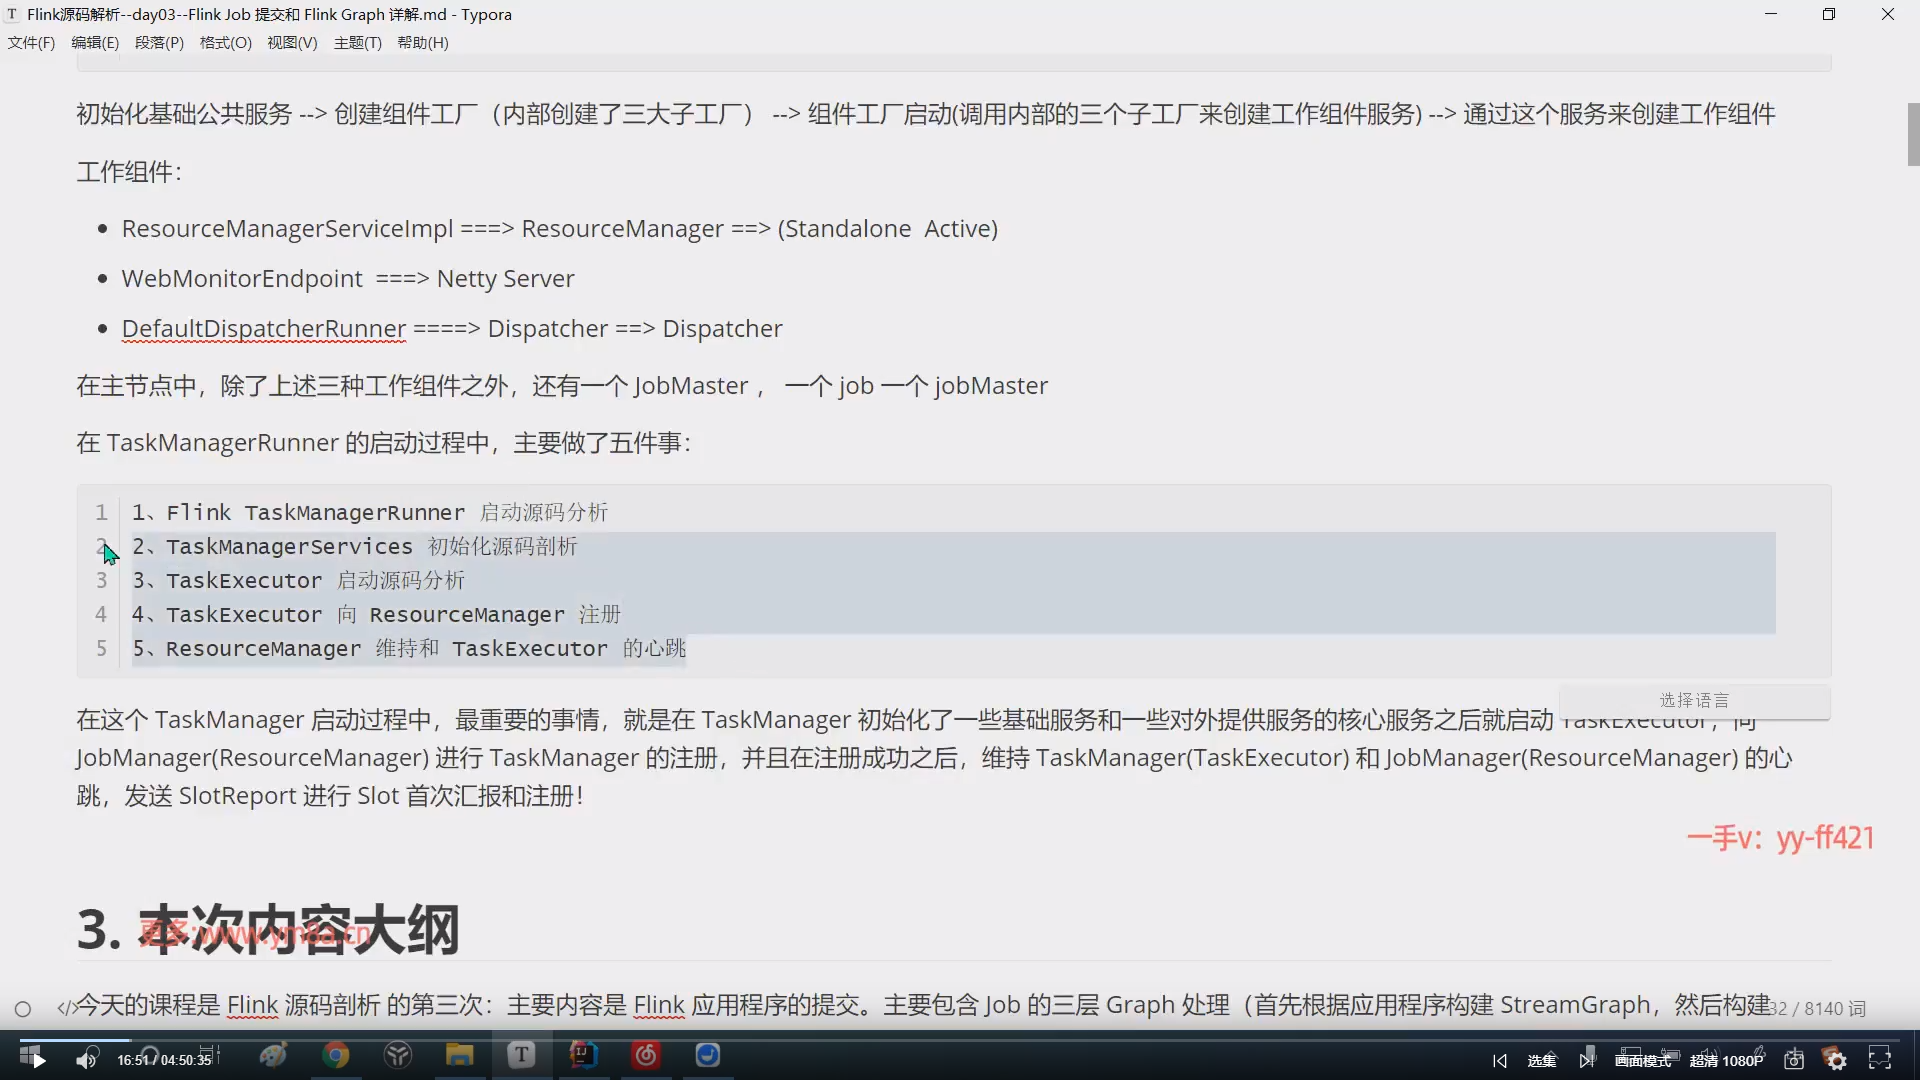The height and width of the screenshot is (1080, 1920).
Task: Open the 画面模式 picture mode options
Action: coord(1642,1061)
